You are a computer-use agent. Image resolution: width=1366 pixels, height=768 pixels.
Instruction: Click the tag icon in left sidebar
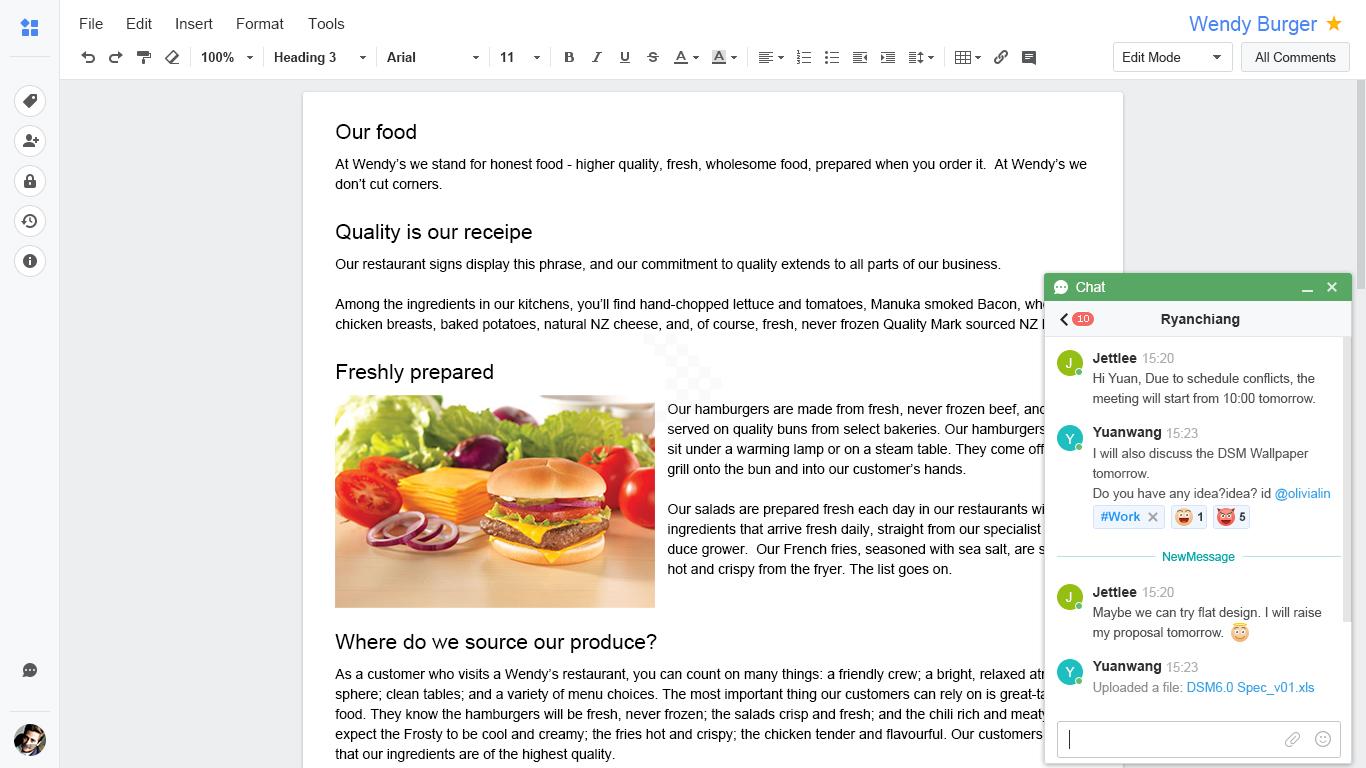pos(30,101)
